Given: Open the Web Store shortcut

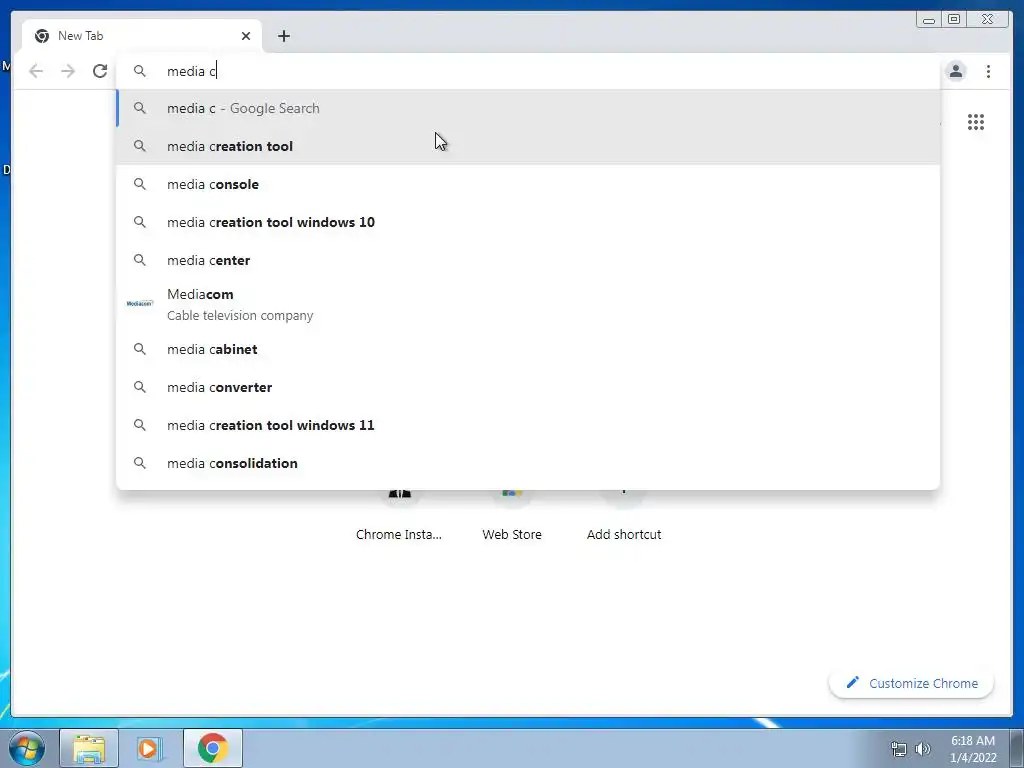Looking at the screenshot, I should 512,516.
